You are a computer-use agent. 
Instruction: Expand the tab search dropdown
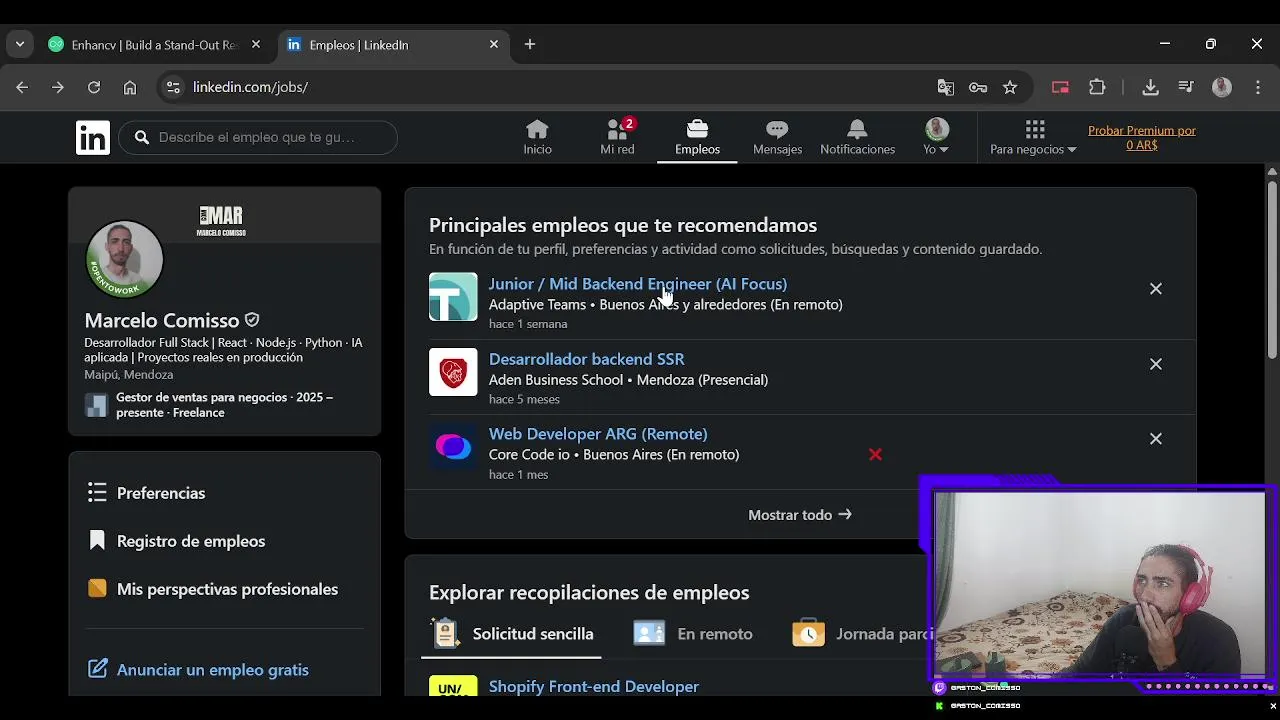pyautogui.click(x=19, y=44)
